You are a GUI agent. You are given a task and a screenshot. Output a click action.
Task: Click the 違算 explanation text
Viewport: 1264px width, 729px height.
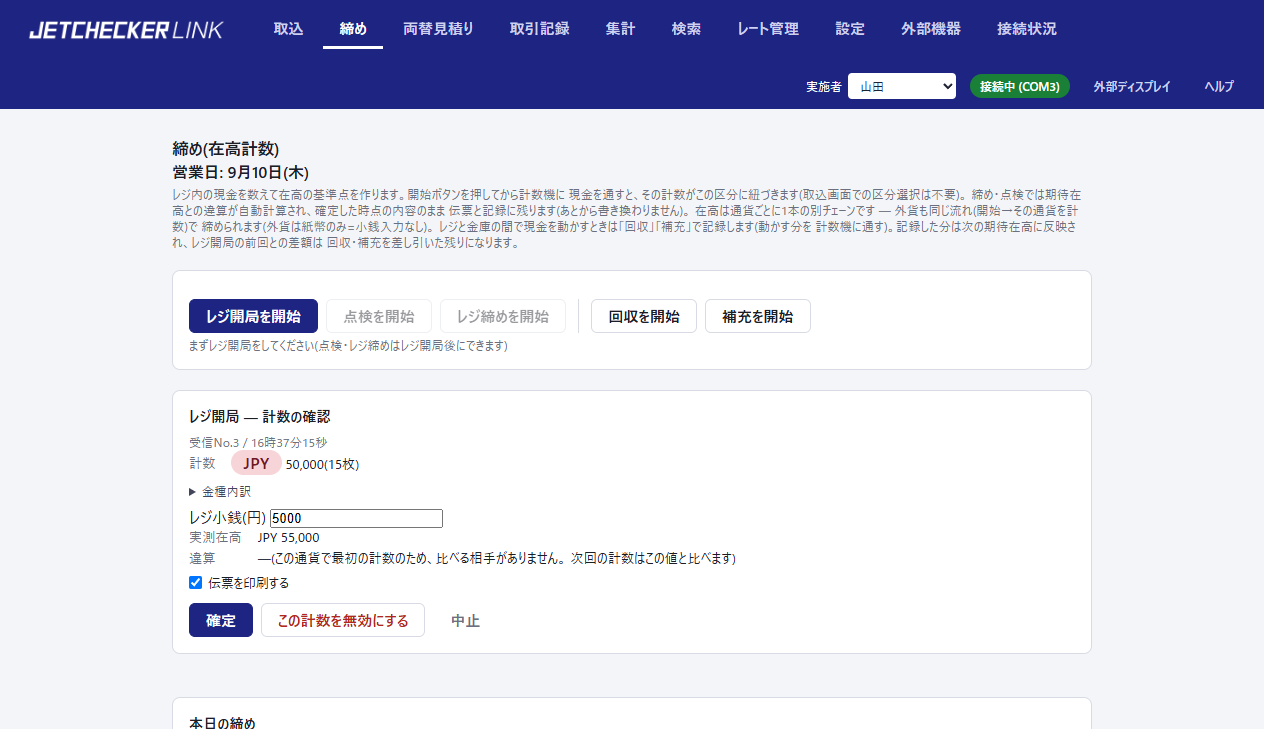[497, 558]
